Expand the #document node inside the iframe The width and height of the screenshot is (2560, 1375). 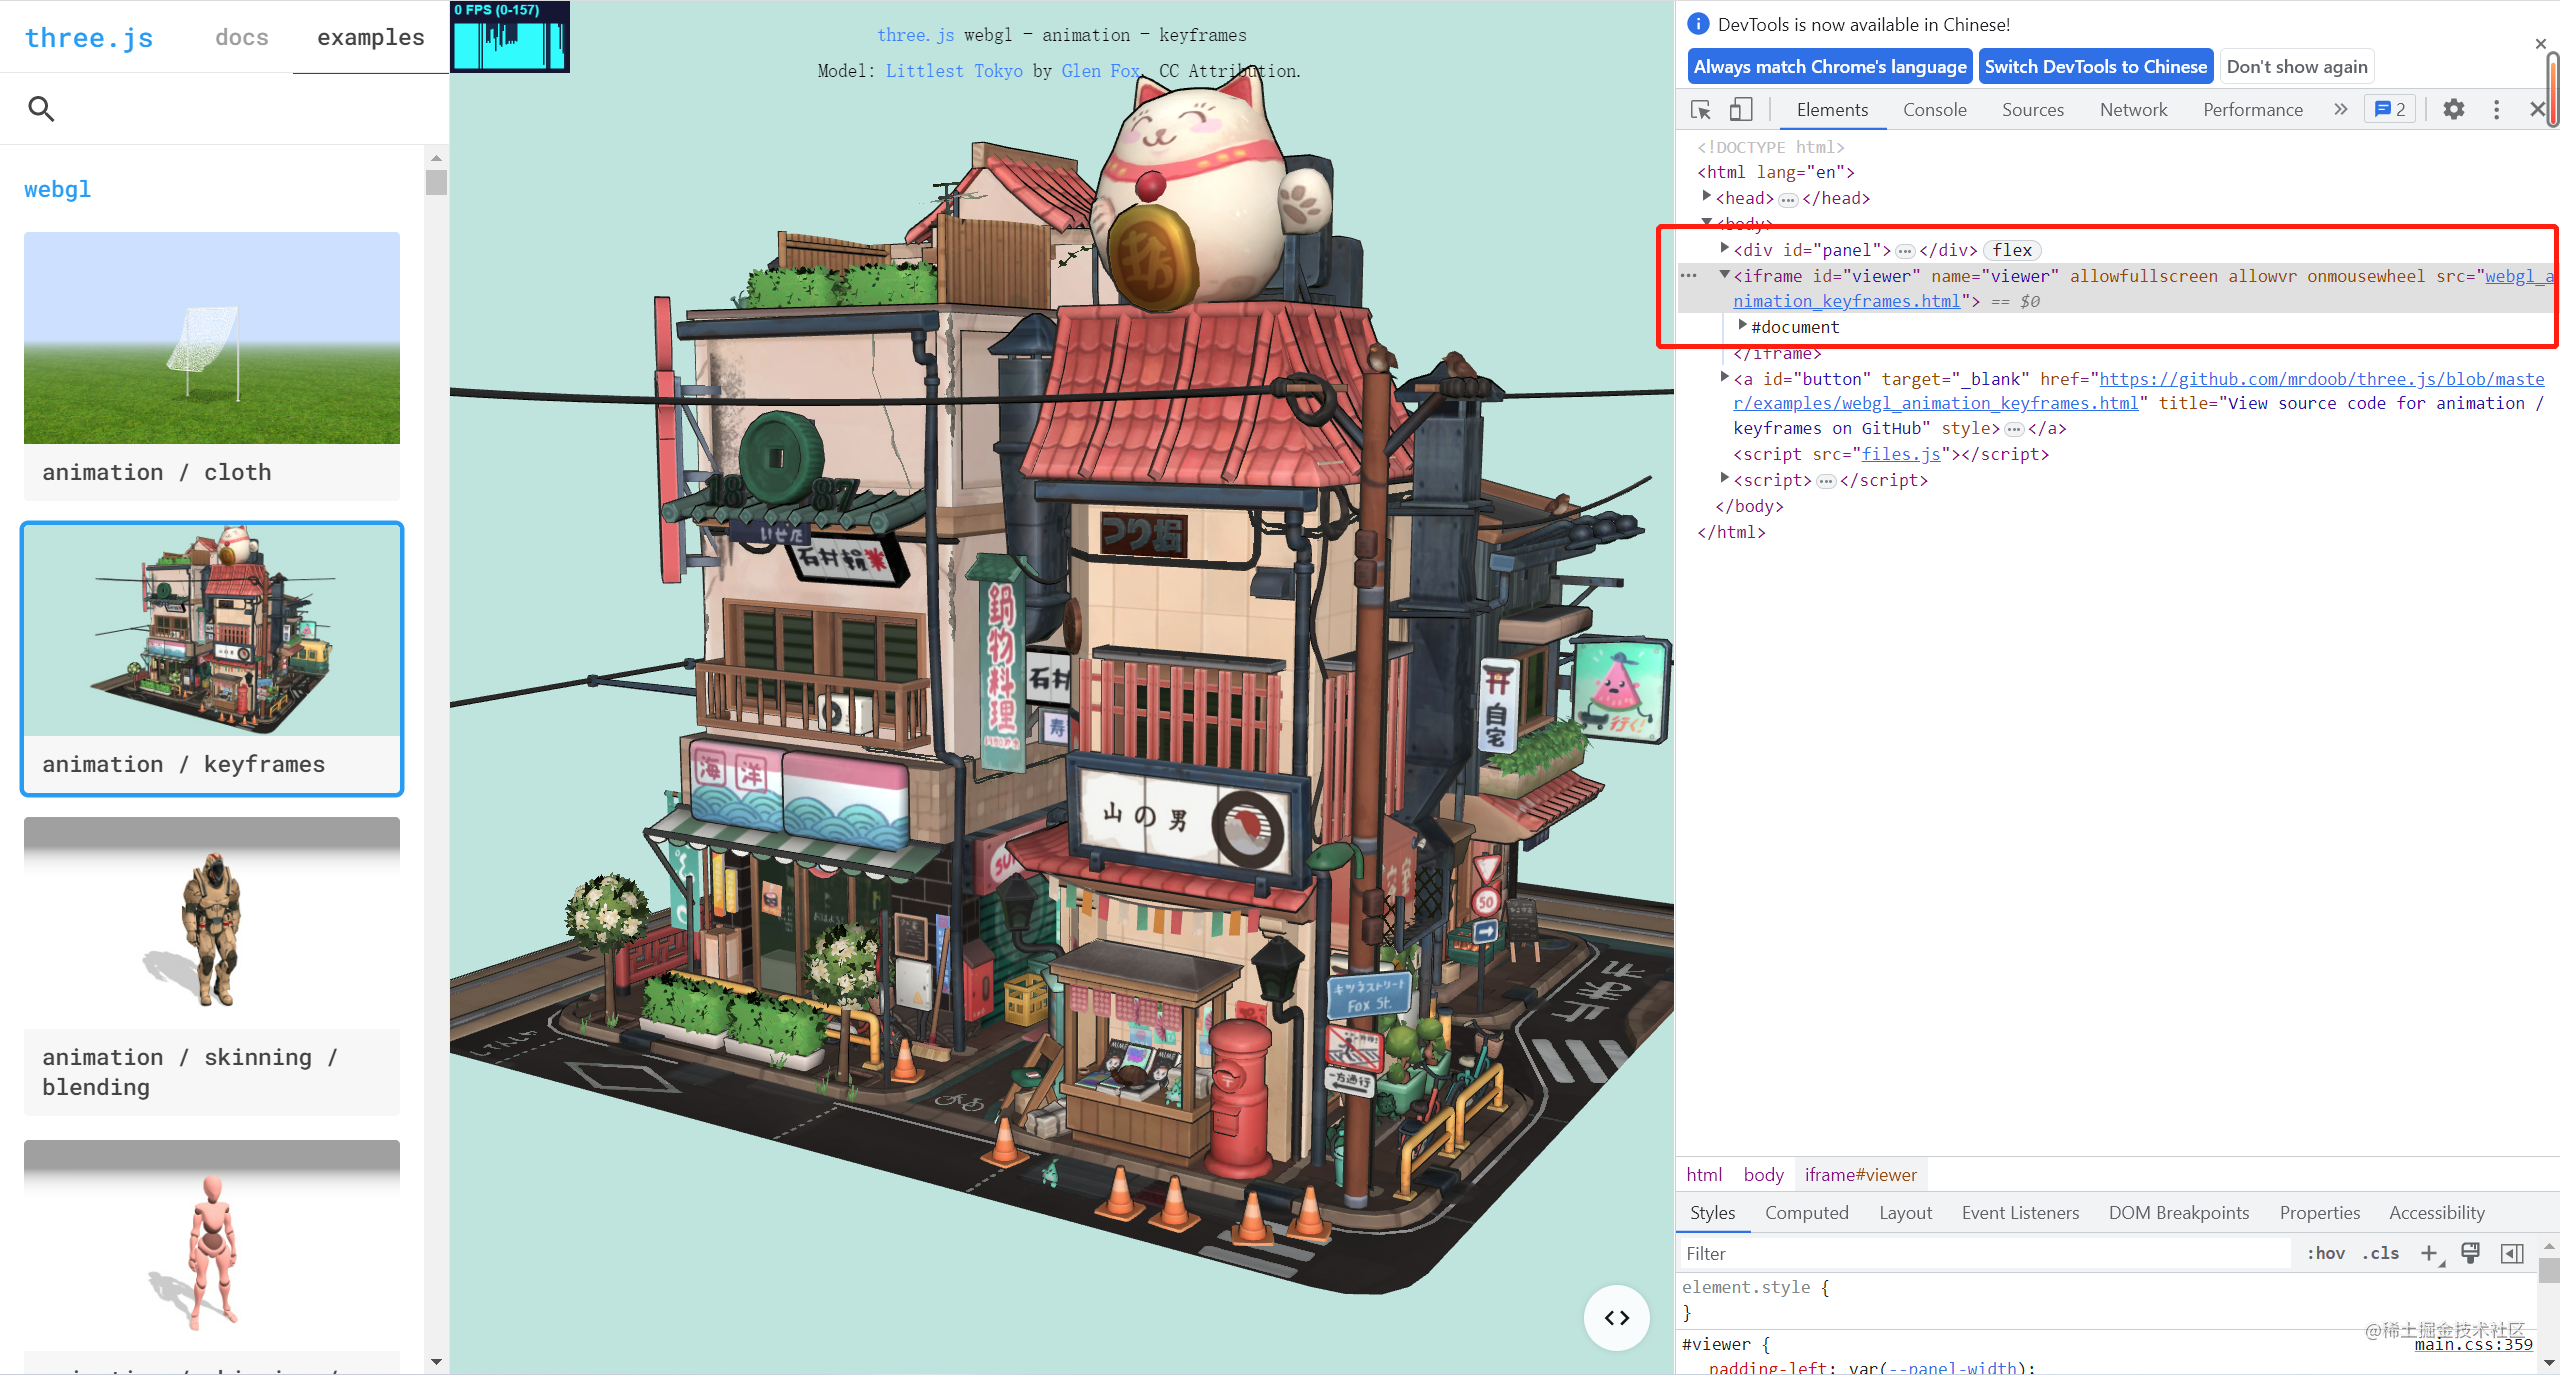tap(1743, 326)
